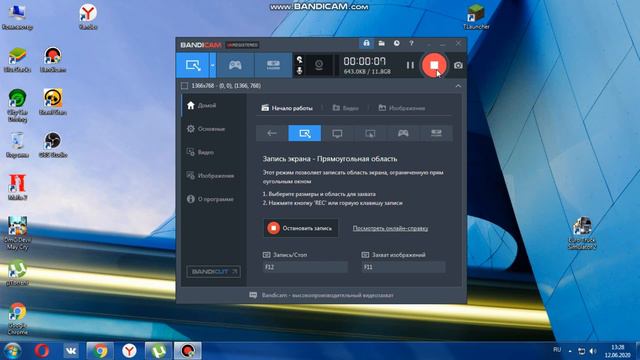Tick the checkbox beside 1366x768 region
Image resolution: width=640 pixels, height=360 pixels.
(x=184, y=86)
